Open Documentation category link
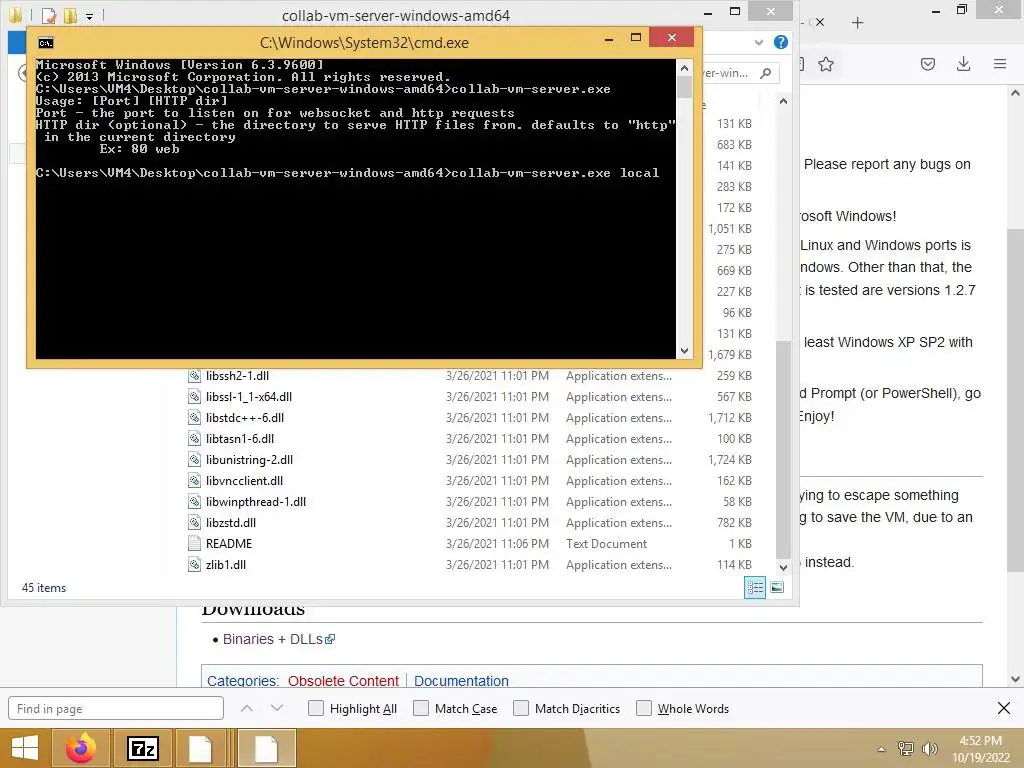 coord(461,680)
